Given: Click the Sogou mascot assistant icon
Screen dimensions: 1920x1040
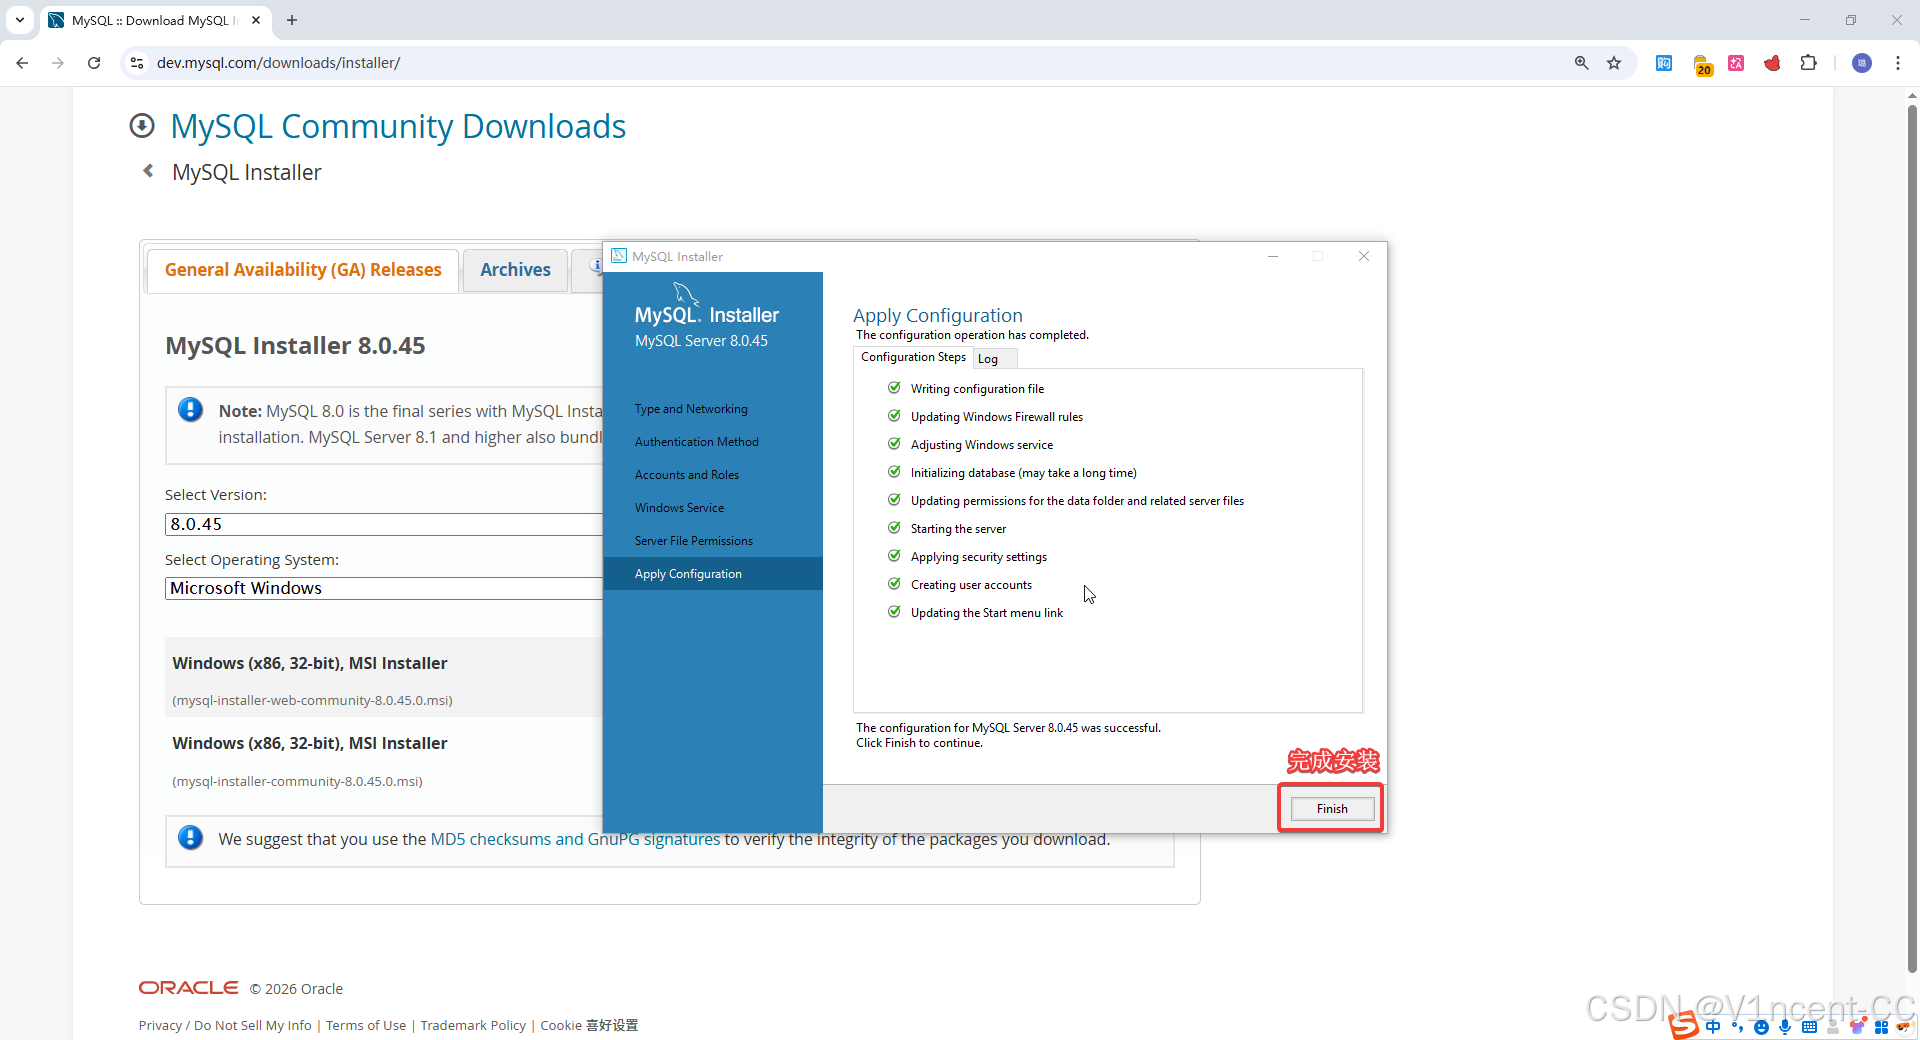Looking at the screenshot, I should [1904, 1027].
